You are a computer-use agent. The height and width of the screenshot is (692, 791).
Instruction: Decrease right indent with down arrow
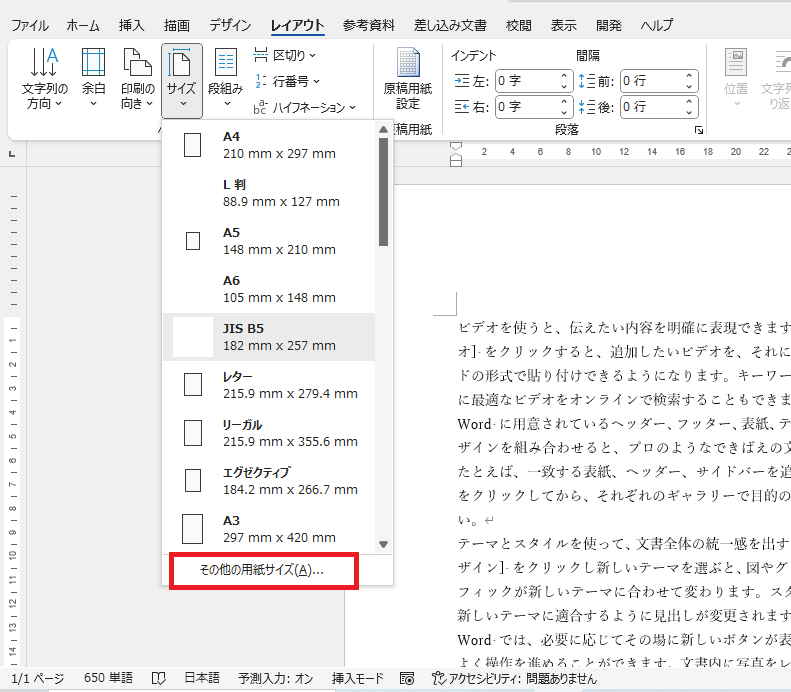point(564,112)
